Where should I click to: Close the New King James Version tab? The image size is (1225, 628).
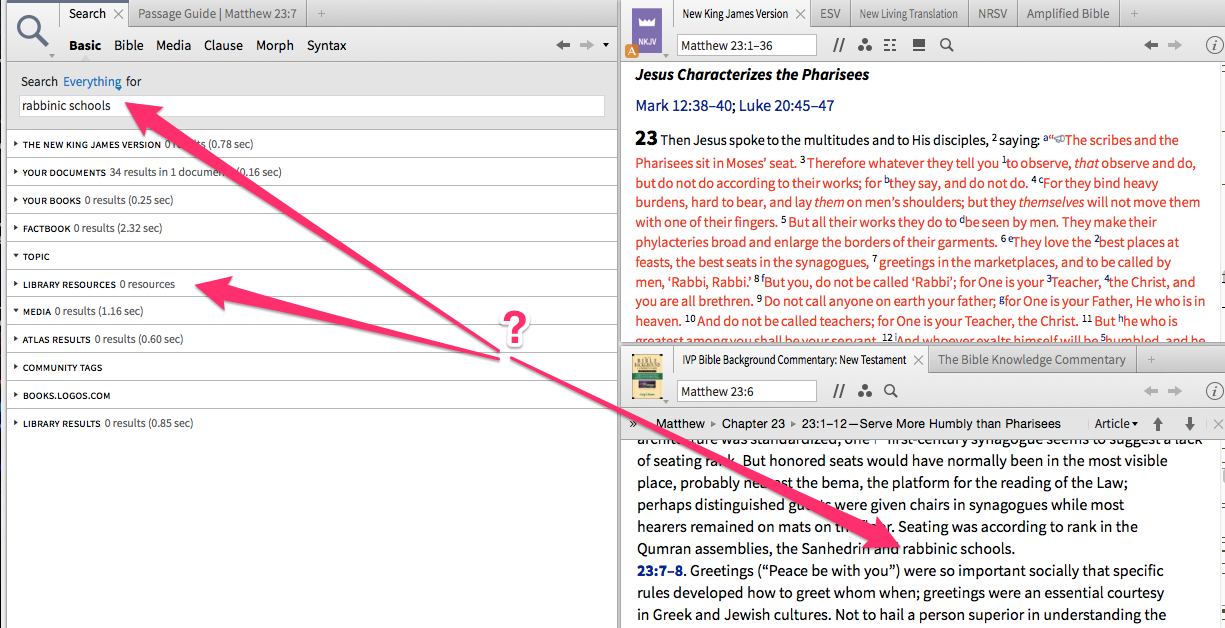[799, 14]
